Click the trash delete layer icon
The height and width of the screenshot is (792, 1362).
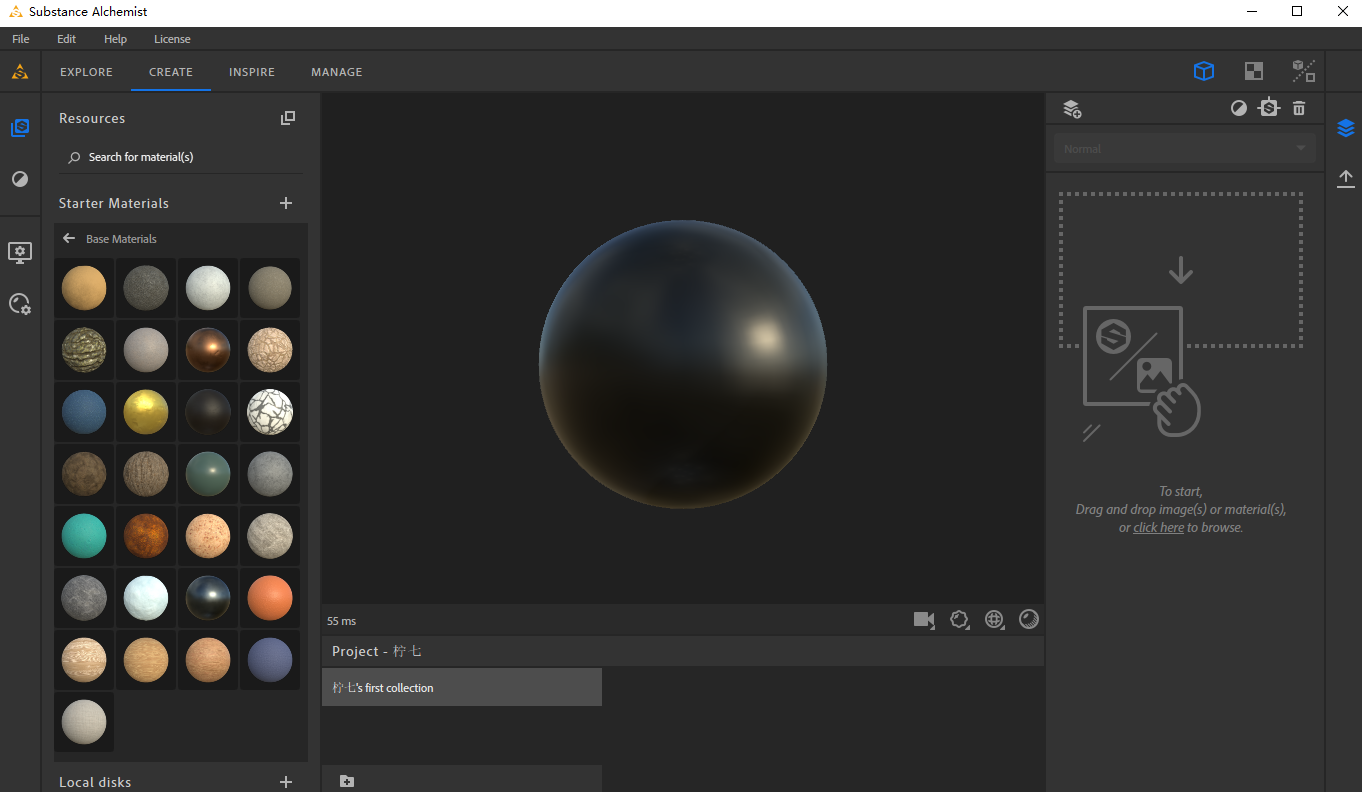(x=1299, y=108)
